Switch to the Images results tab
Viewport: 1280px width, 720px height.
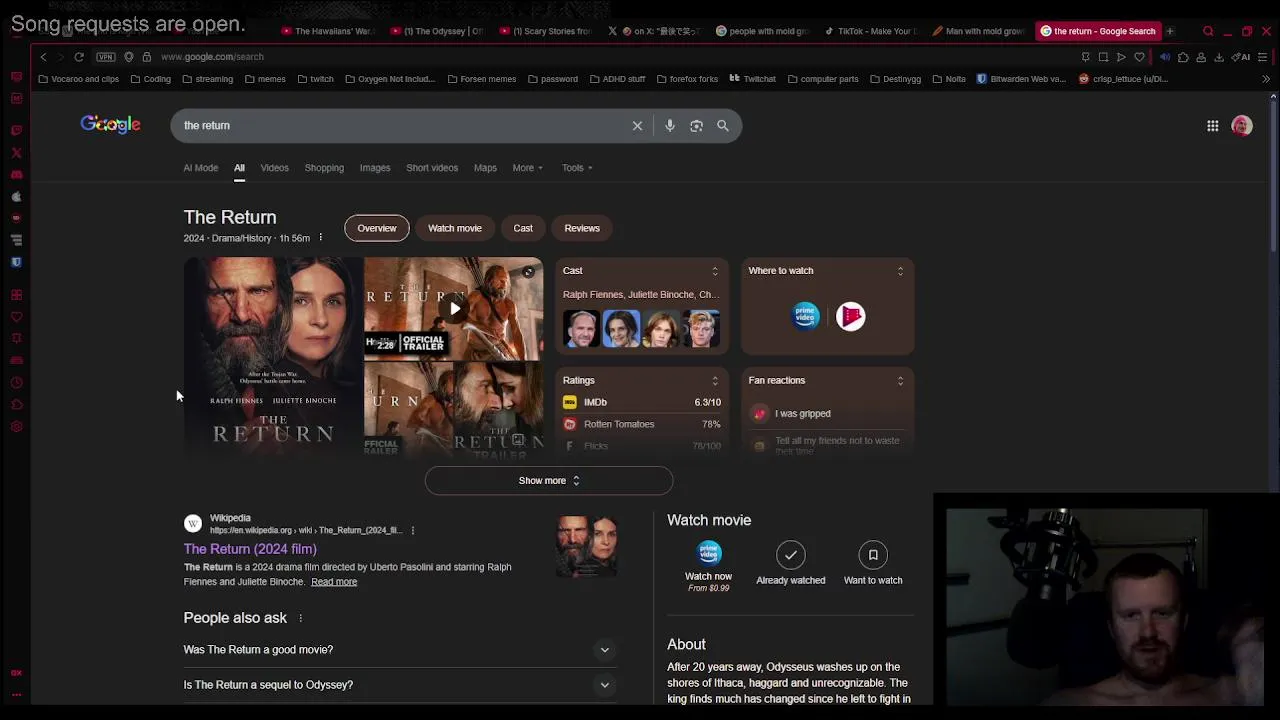pos(375,168)
